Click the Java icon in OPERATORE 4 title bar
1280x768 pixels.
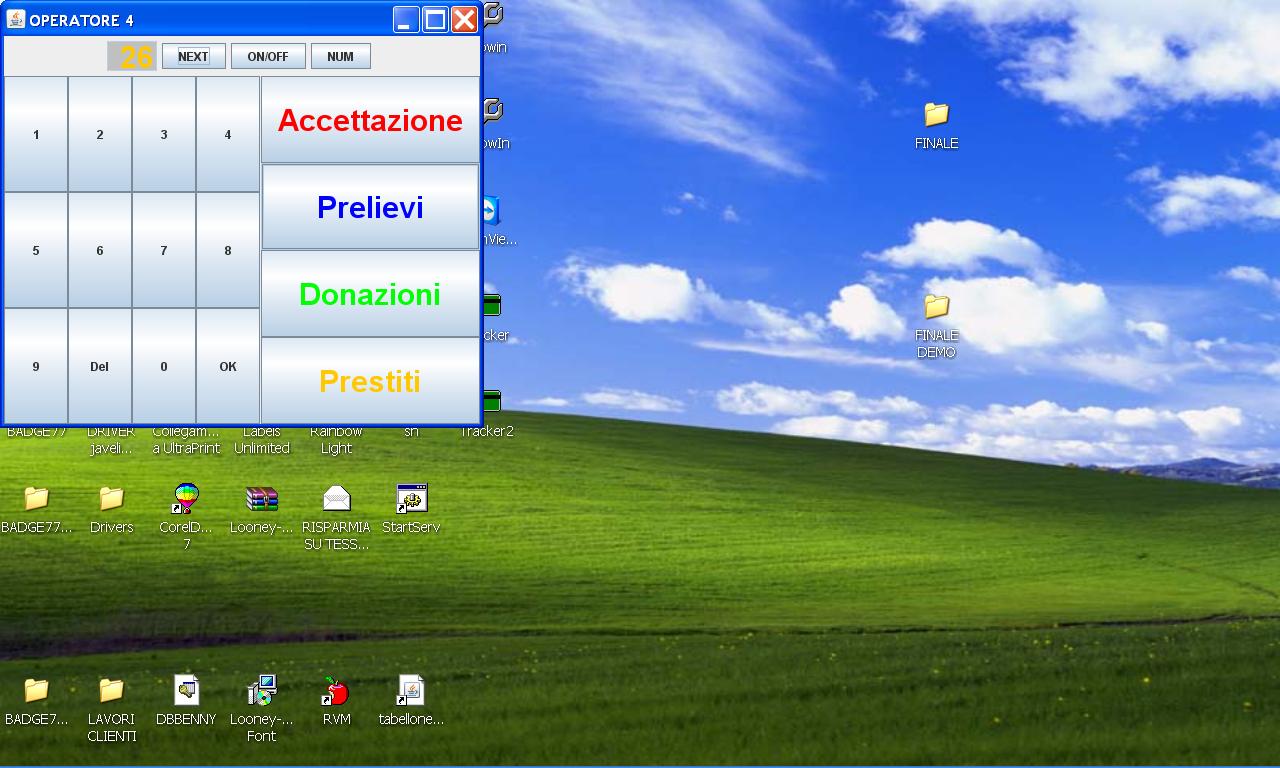[16, 19]
